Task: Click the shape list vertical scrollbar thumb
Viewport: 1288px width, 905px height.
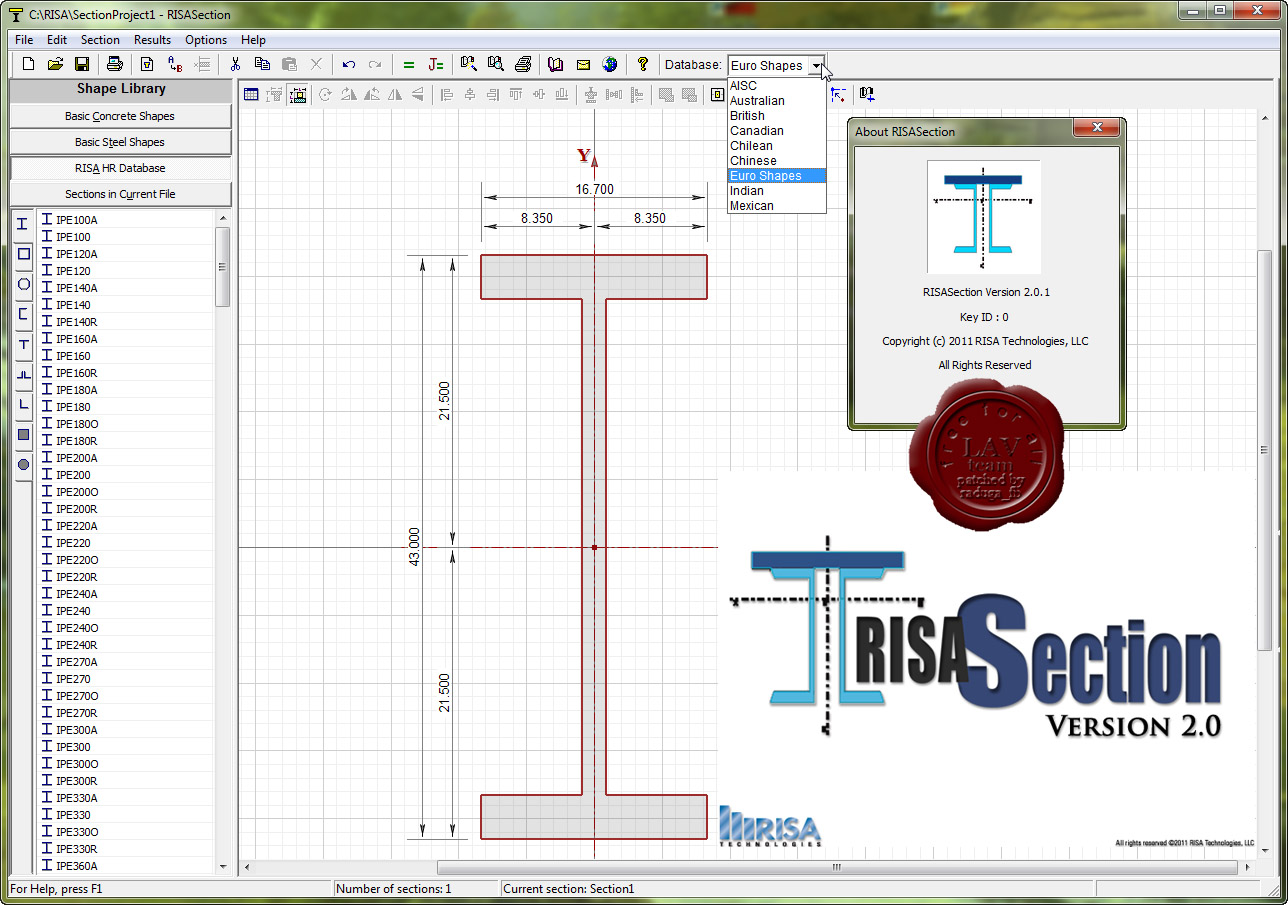Action: 223,266
